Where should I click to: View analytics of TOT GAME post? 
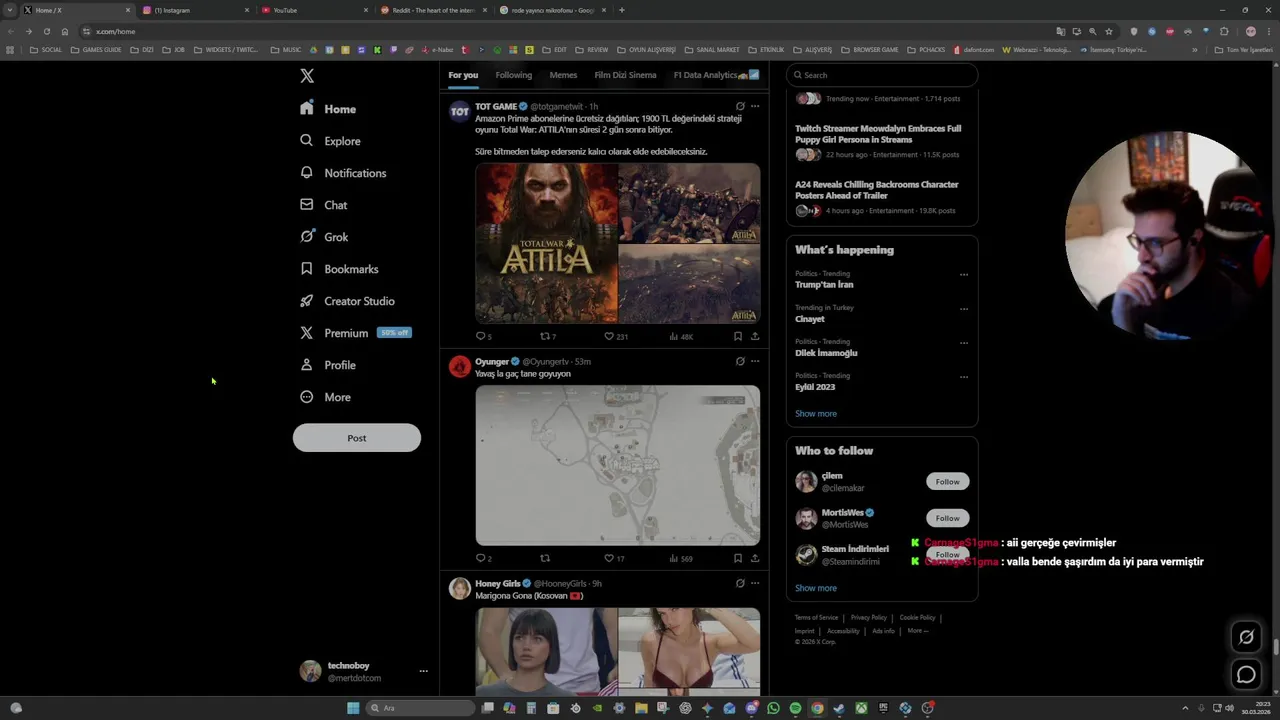[680, 336]
